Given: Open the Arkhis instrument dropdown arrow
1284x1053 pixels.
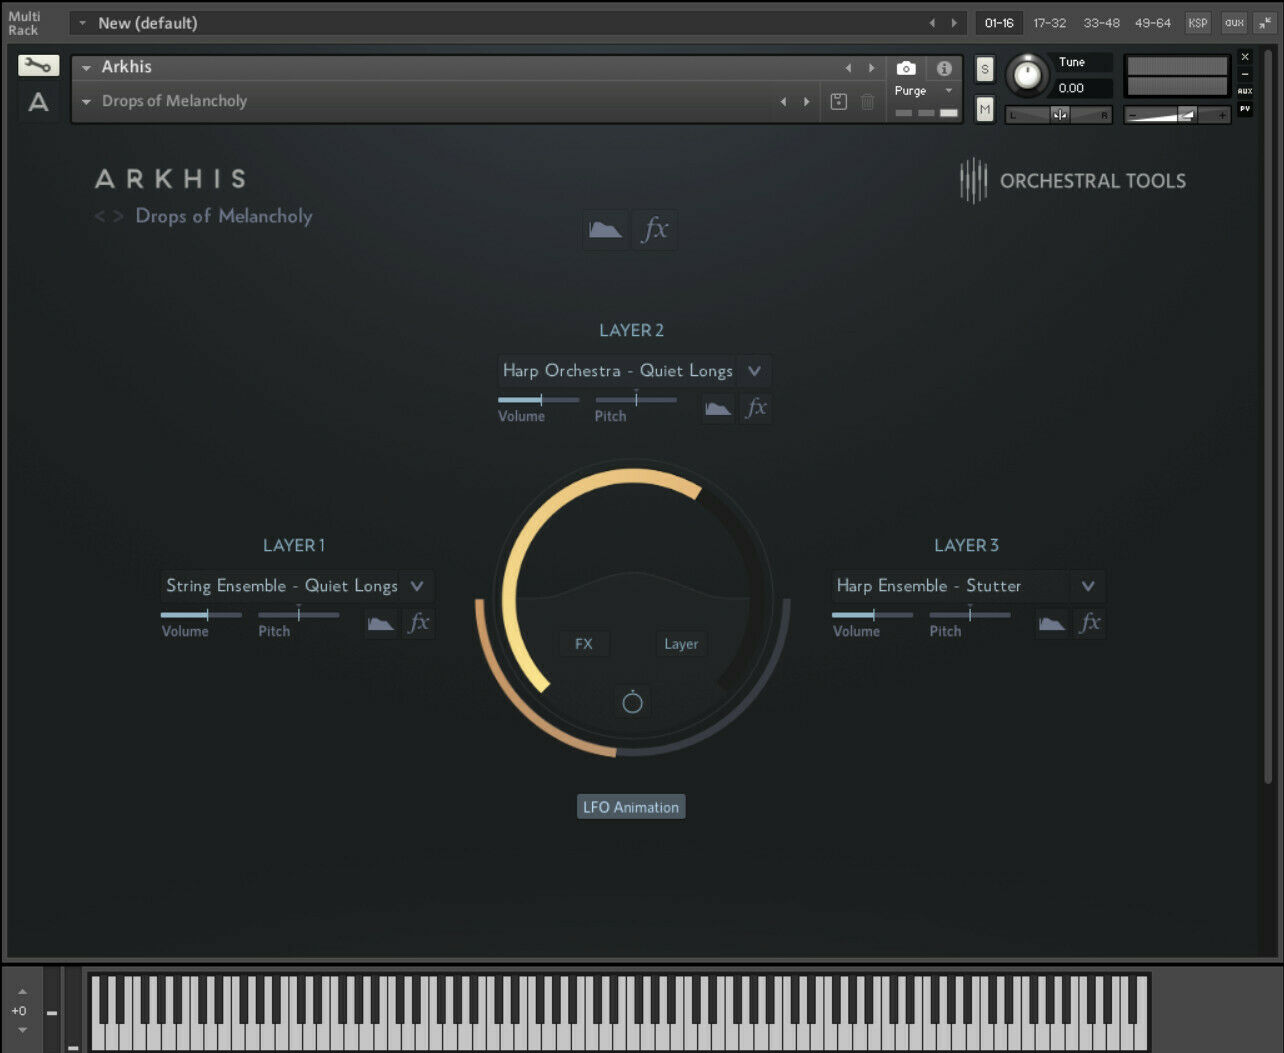Looking at the screenshot, I should pos(87,68).
